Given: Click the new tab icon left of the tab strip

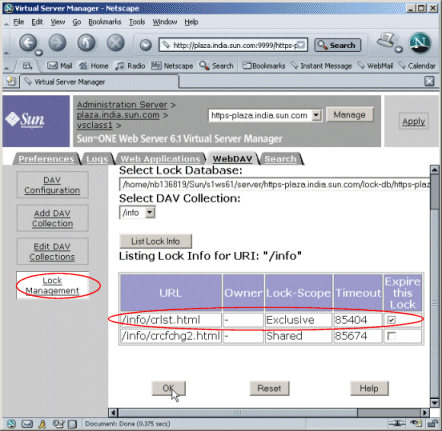Looking at the screenshot, I should (x=11, y=81).
